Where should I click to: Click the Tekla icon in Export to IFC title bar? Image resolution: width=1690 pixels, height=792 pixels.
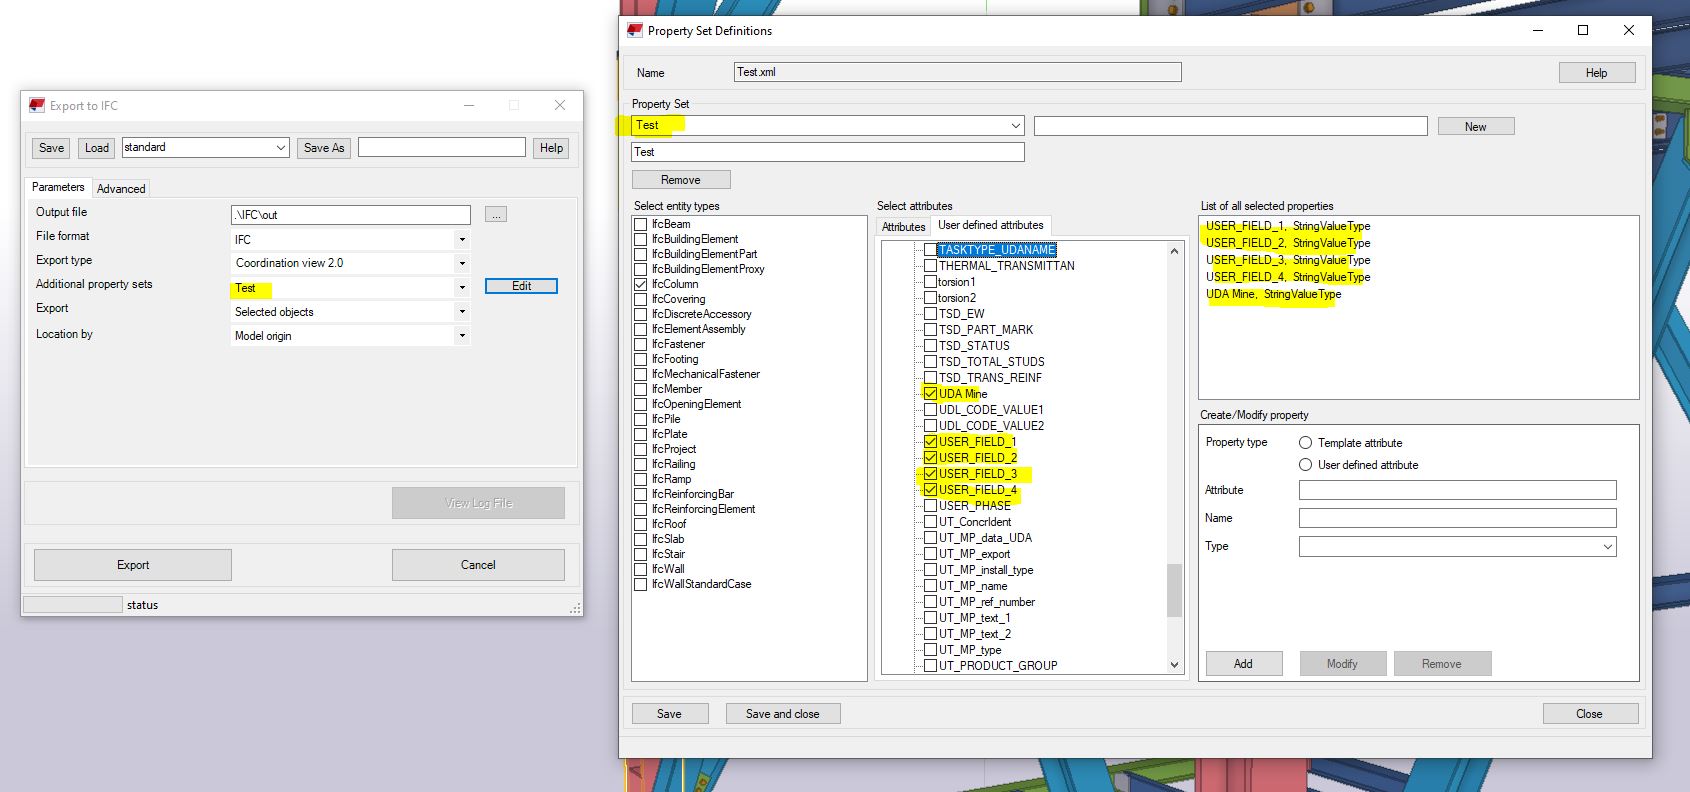[x=37, y=105]
